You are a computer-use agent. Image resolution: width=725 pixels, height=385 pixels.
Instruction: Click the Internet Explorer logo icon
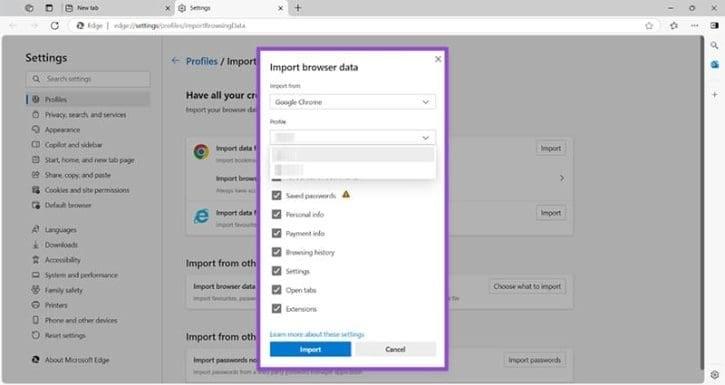click(201, 215)
